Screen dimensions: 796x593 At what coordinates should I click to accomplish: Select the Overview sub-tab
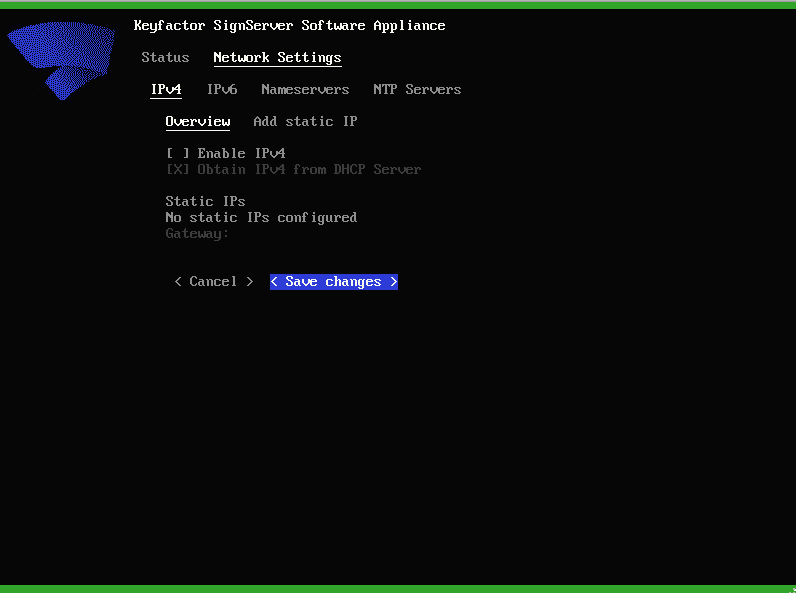tap(197, 122)
